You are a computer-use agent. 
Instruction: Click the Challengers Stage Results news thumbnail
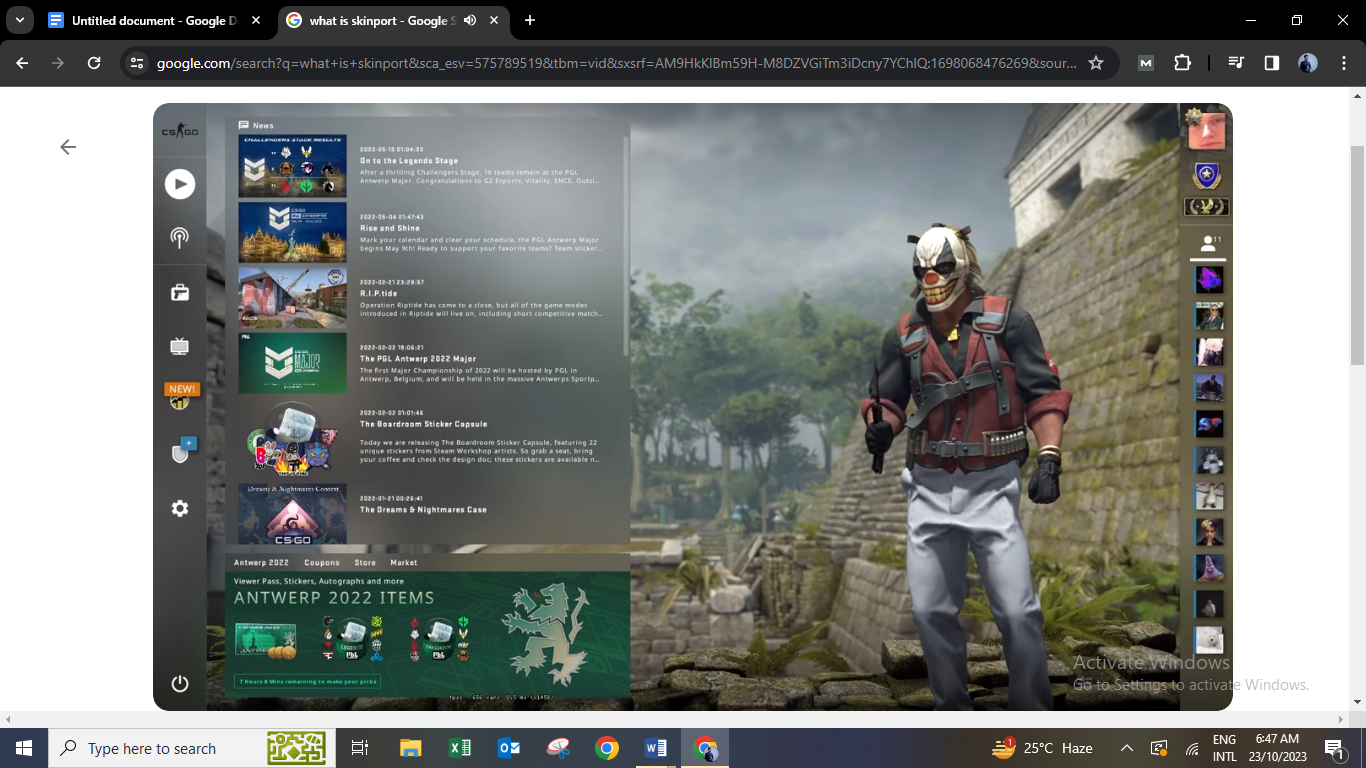click(x=292, y=166)
